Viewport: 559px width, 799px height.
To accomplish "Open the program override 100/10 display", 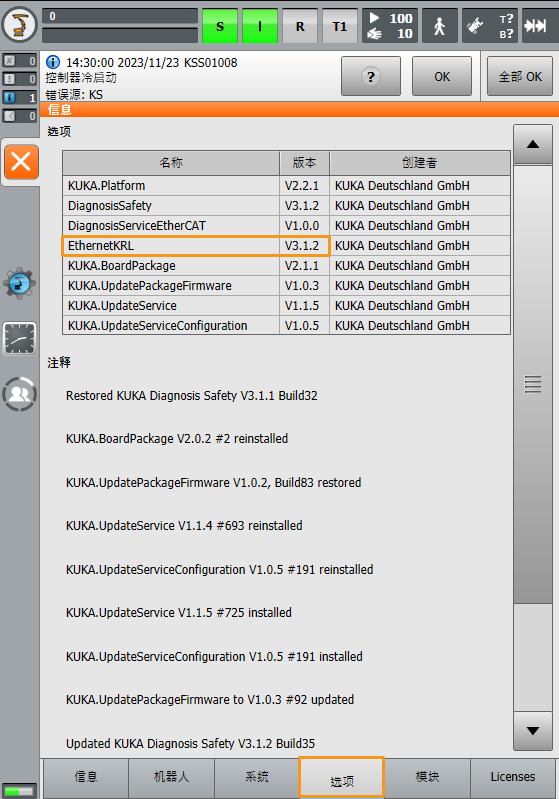I will point(390,25).
